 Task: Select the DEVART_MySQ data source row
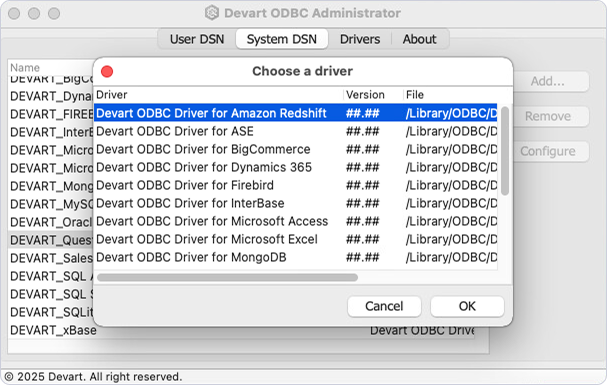[51, 204]
